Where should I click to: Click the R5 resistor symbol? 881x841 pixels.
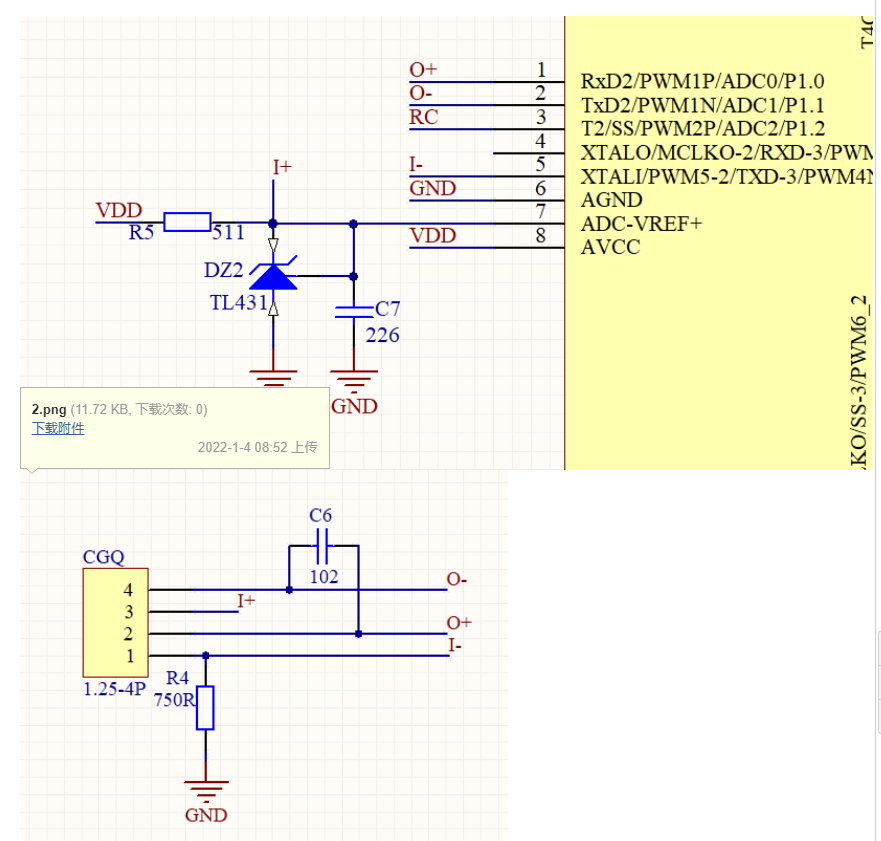pyautogui.click(x=187, y=222)
